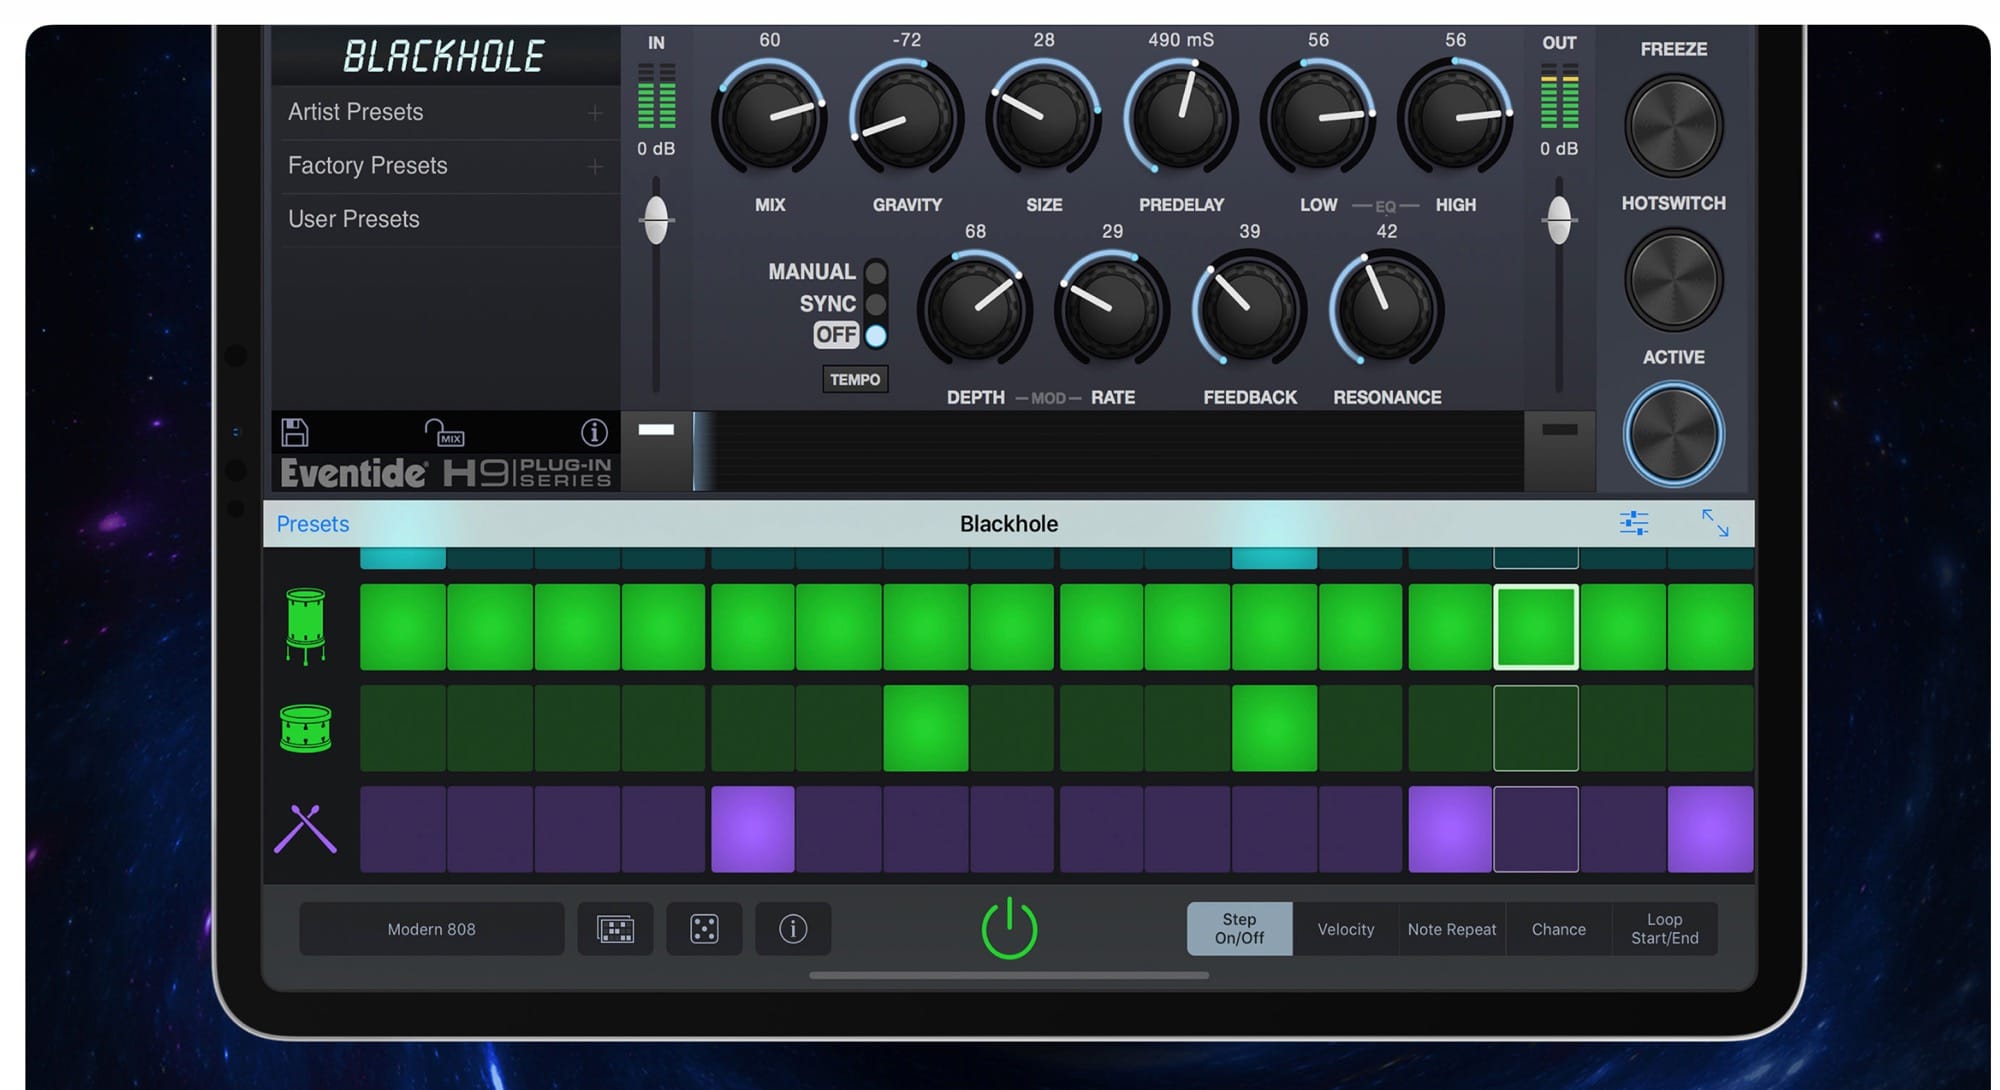Click the Hotswitch knob

click(1673, 280)
